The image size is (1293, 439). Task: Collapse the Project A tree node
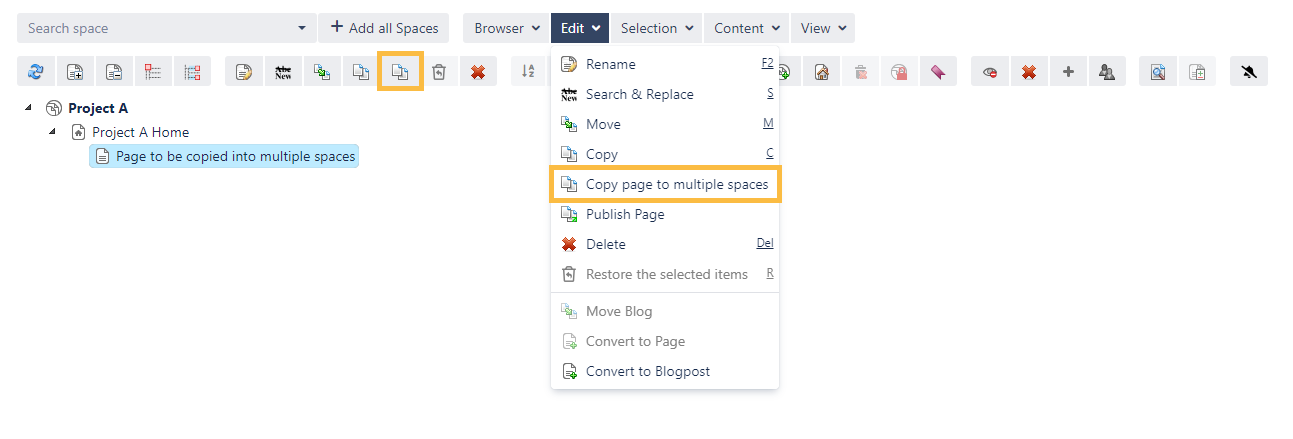[28, 108]
